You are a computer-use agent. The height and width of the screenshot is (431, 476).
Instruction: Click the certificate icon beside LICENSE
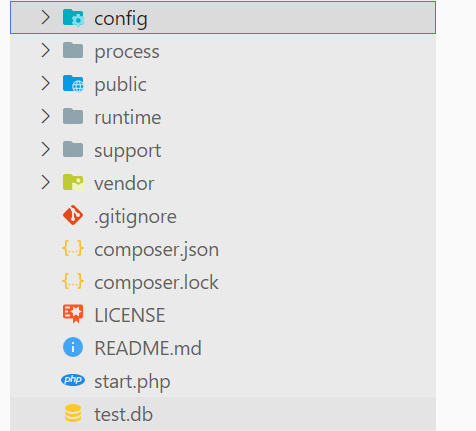click(x=73, y=314)
